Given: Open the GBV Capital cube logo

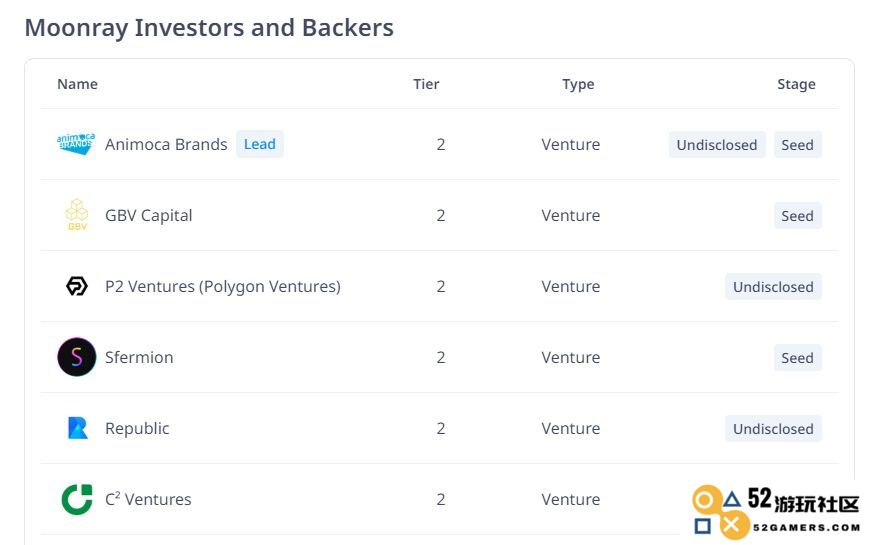Looking at the screenshot, I should click(x=77, y=215).
